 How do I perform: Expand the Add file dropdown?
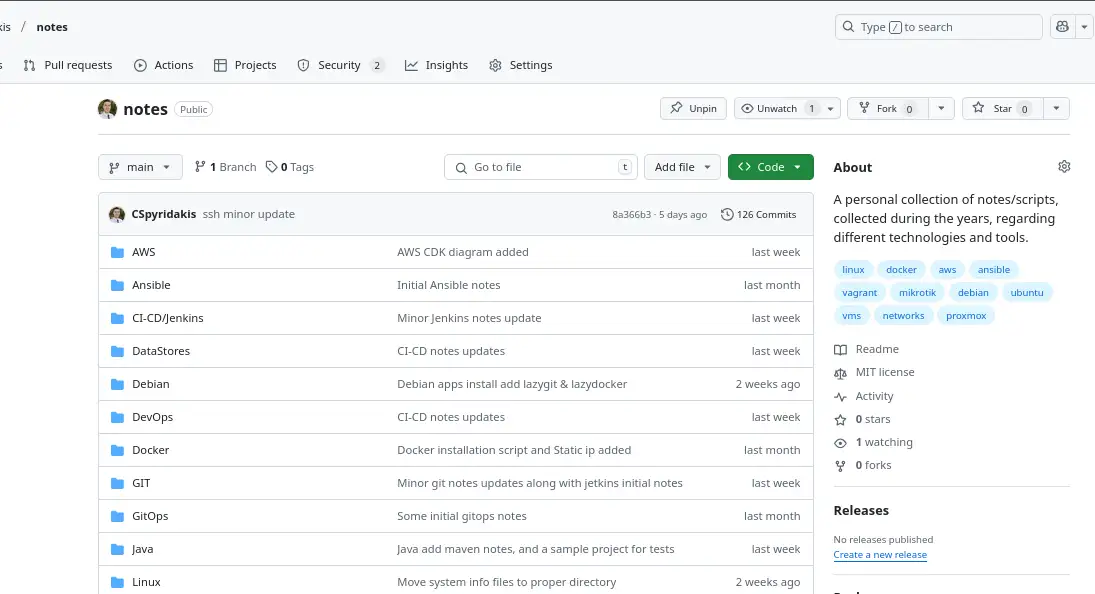click(x=682, y=166)
